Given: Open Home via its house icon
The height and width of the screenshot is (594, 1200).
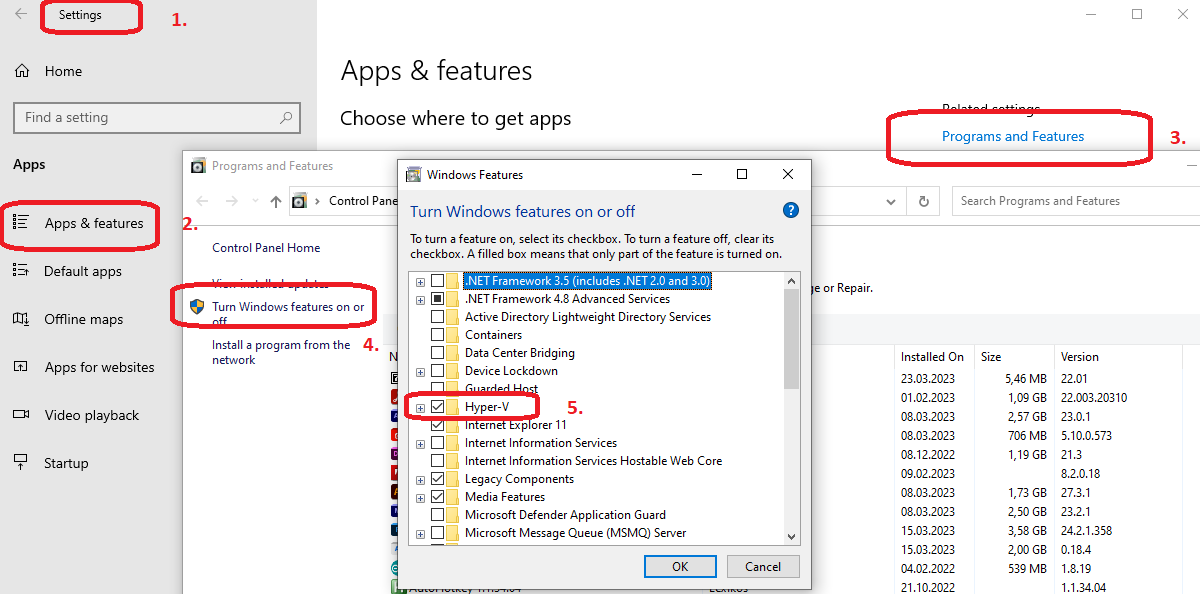Looking at the screenshot, I should (22, 71).
